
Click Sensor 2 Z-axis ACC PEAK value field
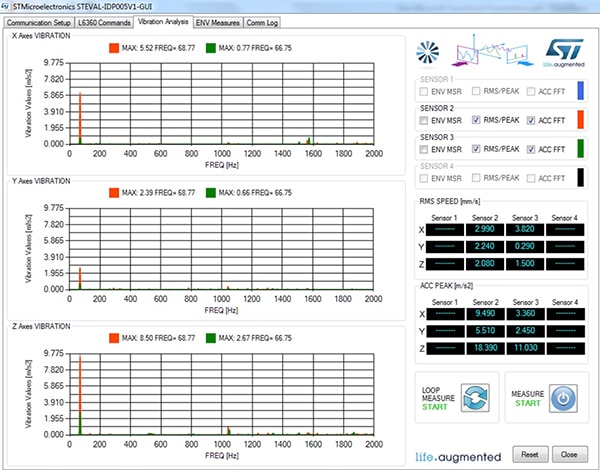(x=478, y=346)
